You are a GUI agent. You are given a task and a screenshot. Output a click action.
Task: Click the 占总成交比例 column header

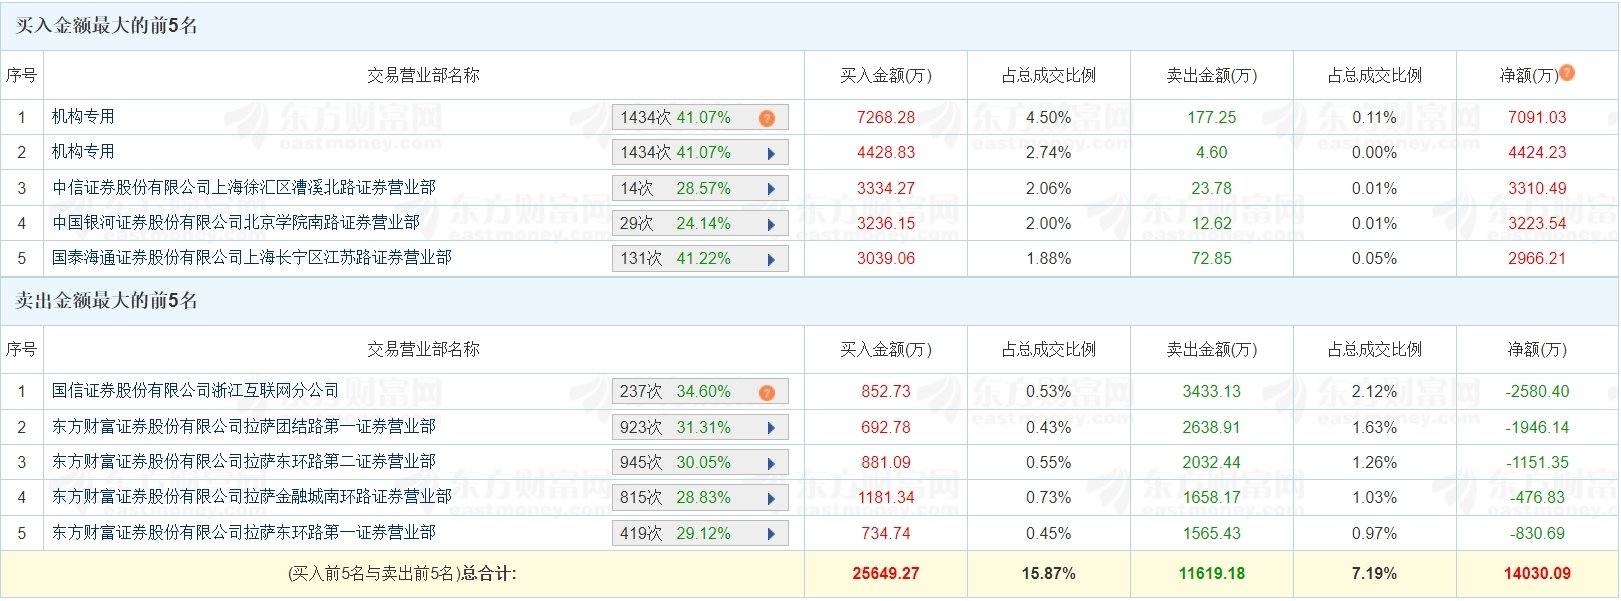pos(1048,74)
